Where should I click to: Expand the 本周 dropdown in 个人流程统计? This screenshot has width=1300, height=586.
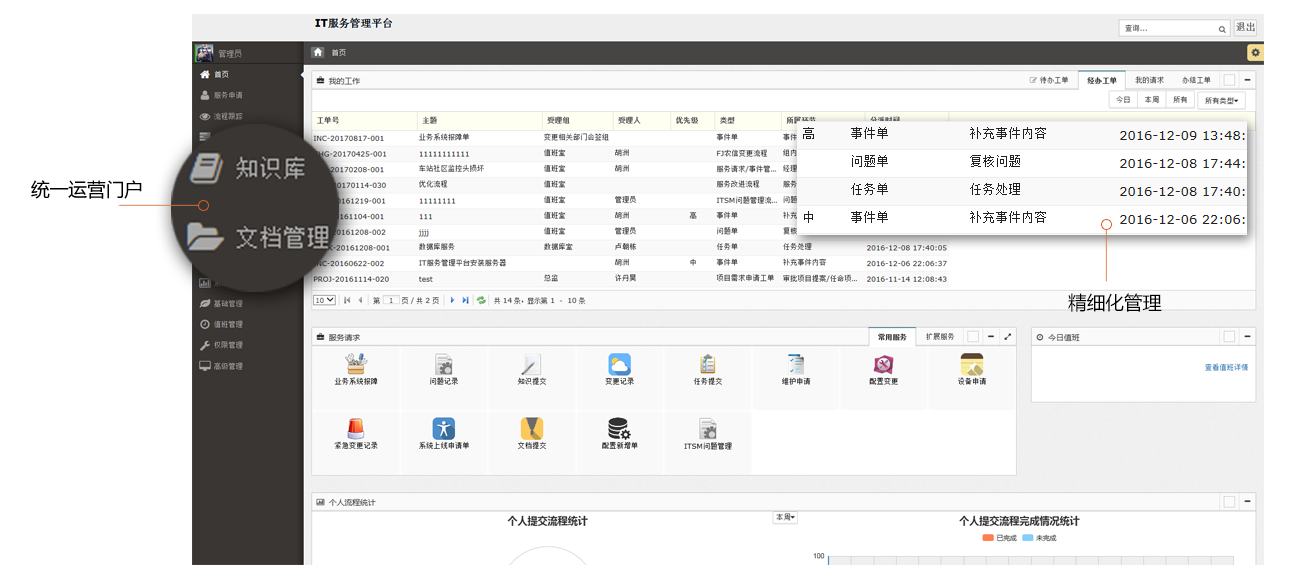[786, 518]
